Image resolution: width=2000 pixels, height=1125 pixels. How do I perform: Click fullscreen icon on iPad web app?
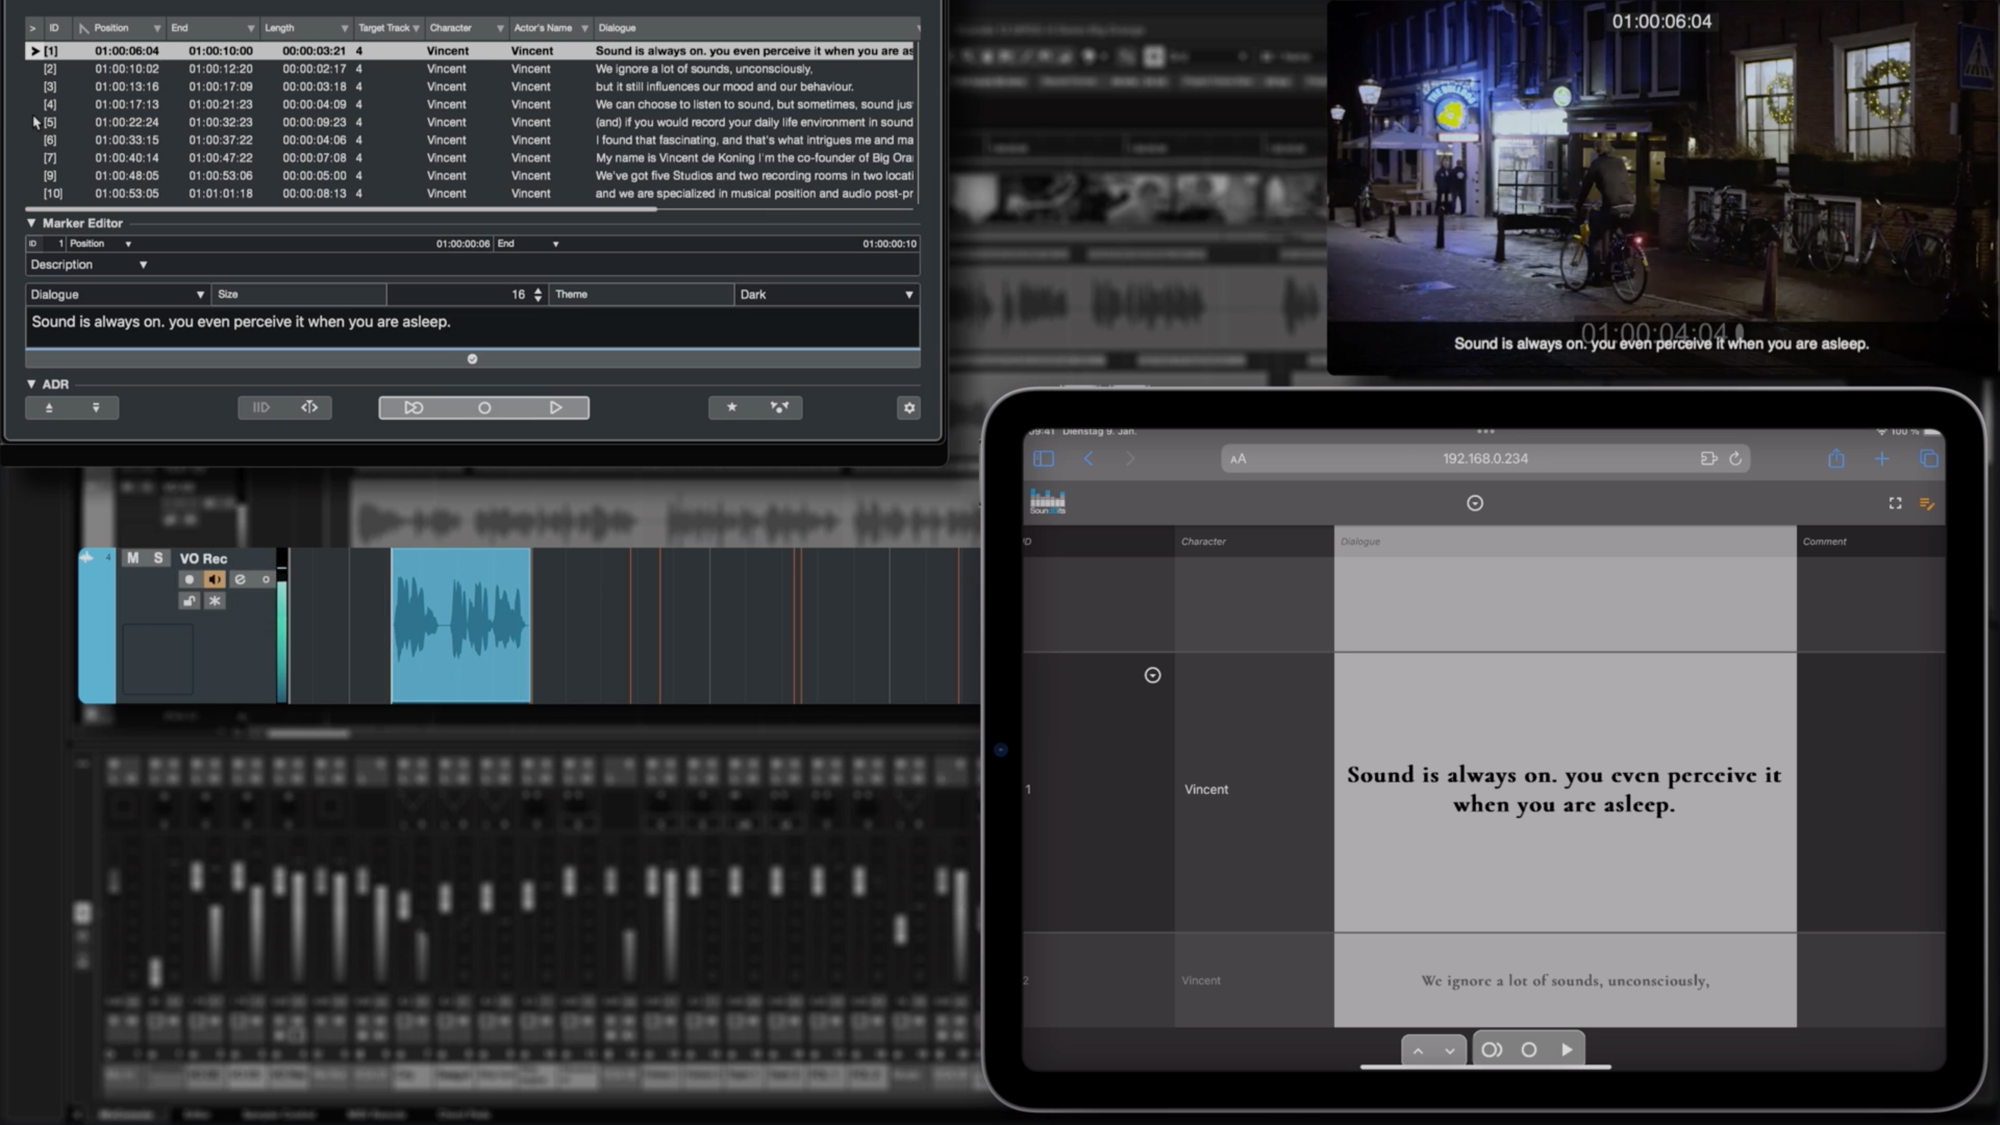coord(1895,504)
